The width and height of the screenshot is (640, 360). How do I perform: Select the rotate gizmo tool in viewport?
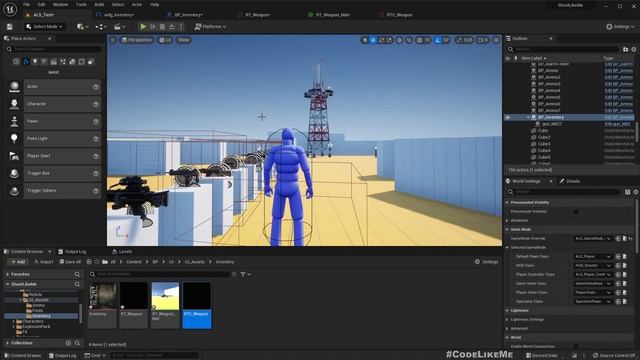(381, 40)
